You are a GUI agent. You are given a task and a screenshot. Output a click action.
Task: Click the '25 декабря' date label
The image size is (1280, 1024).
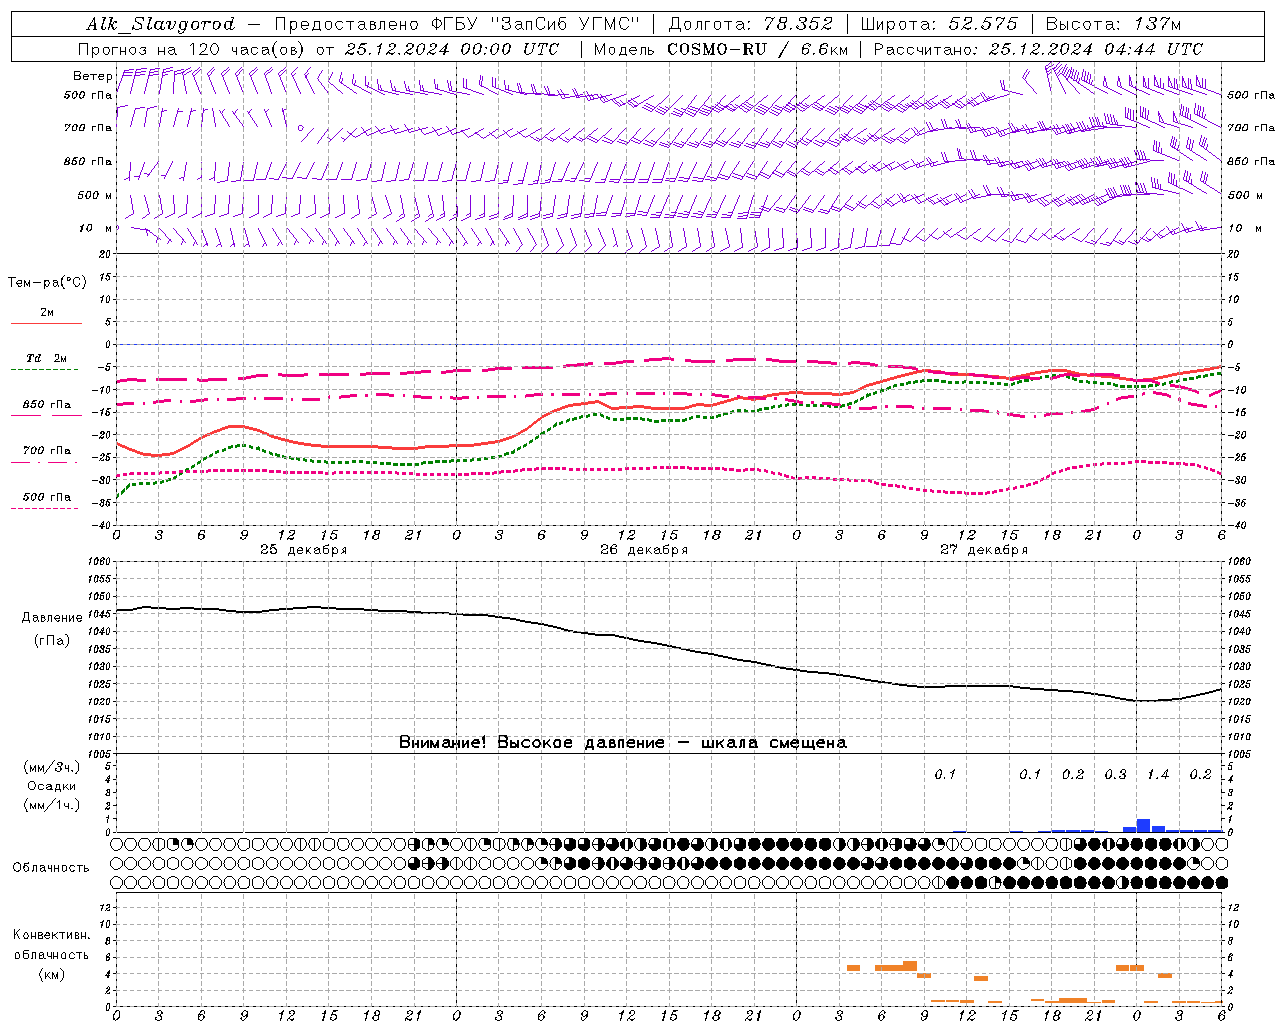(x=304, y=550)
